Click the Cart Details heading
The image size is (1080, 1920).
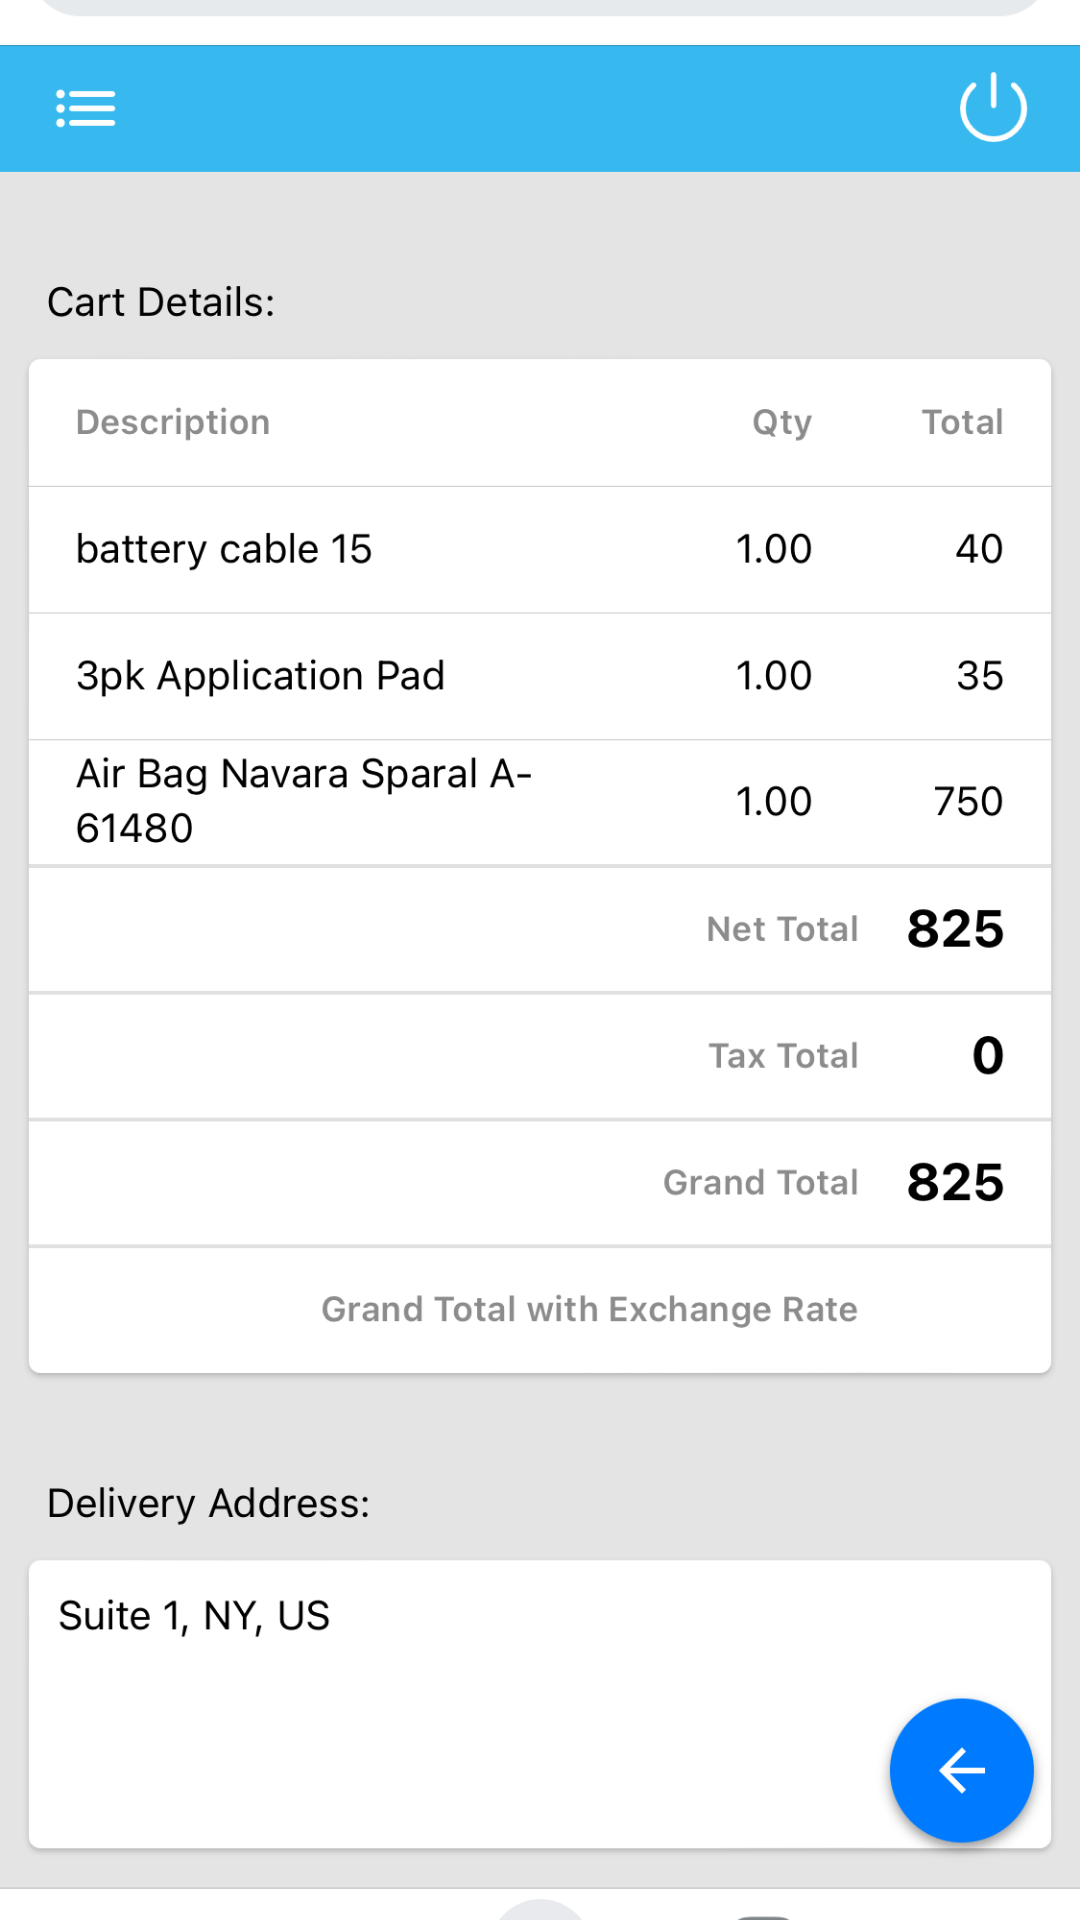pos(161,302)
